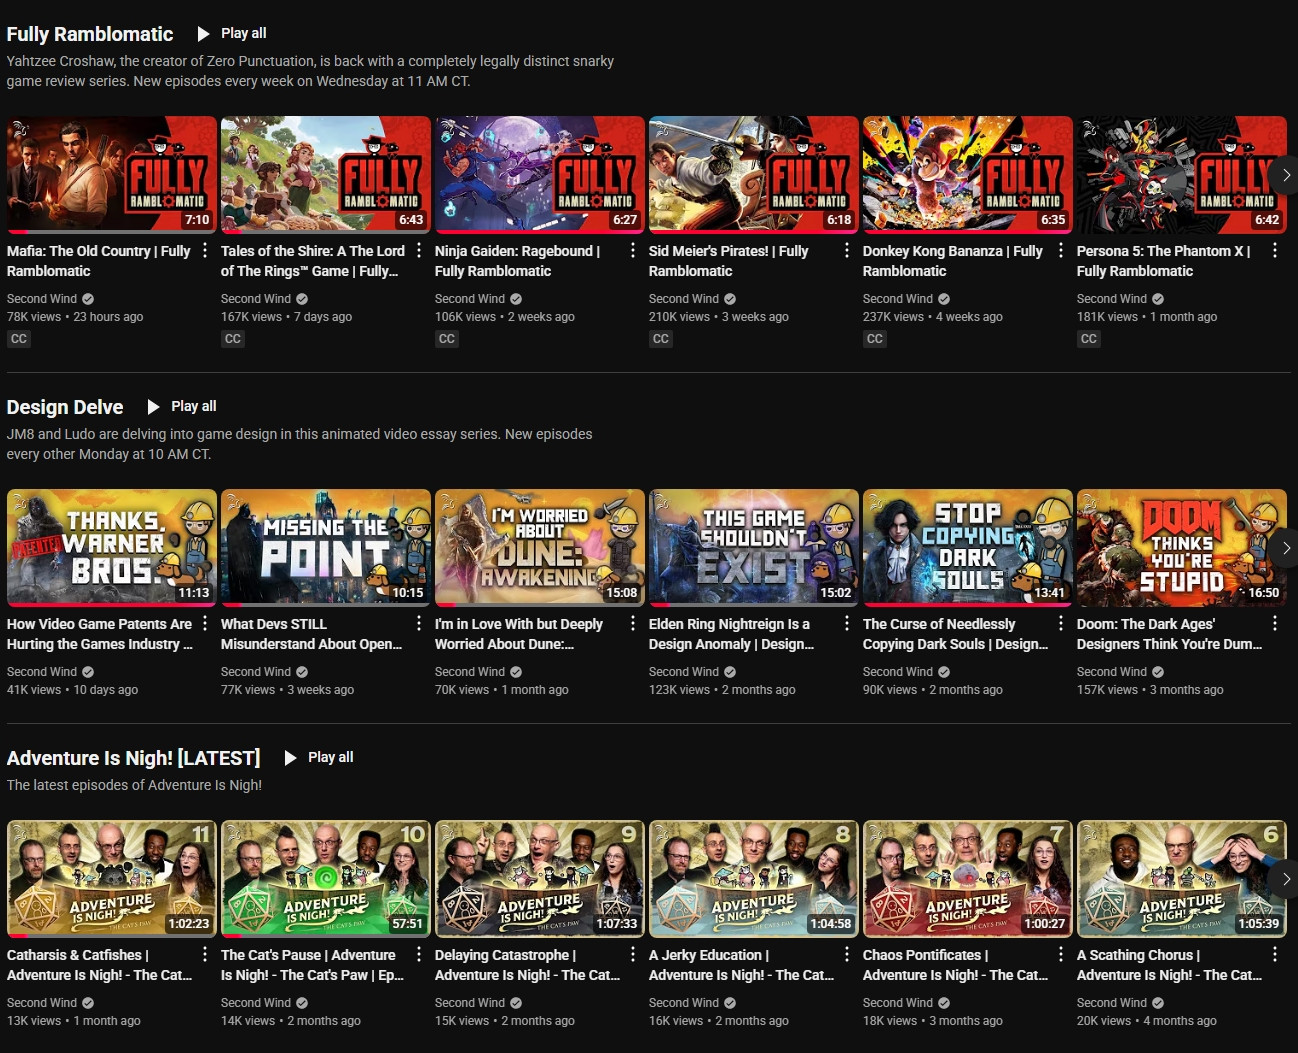Open Ninja Gaiden: Ragebound video thumbnail

[540, 175]
